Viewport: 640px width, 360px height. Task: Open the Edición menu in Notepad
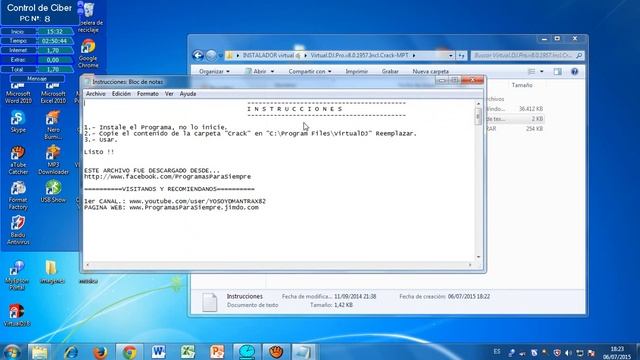[x=121, y=94]
